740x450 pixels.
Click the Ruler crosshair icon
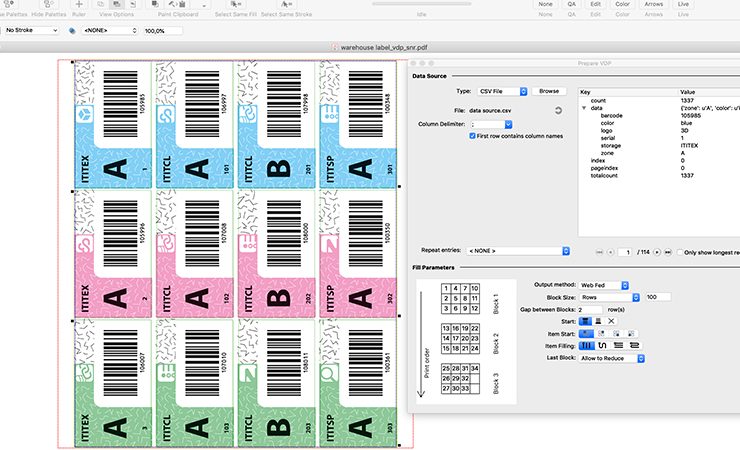click(79, 4)
